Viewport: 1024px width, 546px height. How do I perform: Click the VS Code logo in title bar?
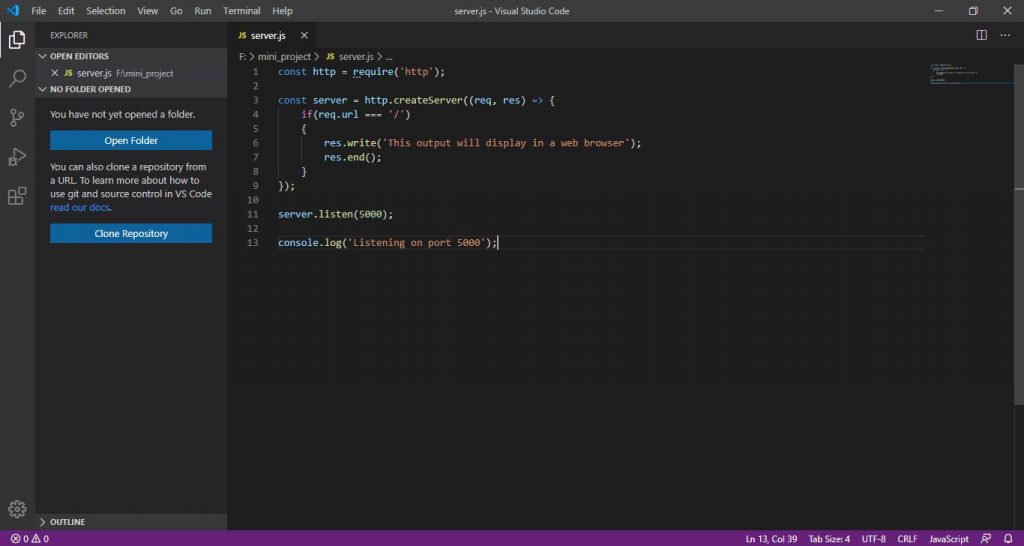(x=13, y=10)
